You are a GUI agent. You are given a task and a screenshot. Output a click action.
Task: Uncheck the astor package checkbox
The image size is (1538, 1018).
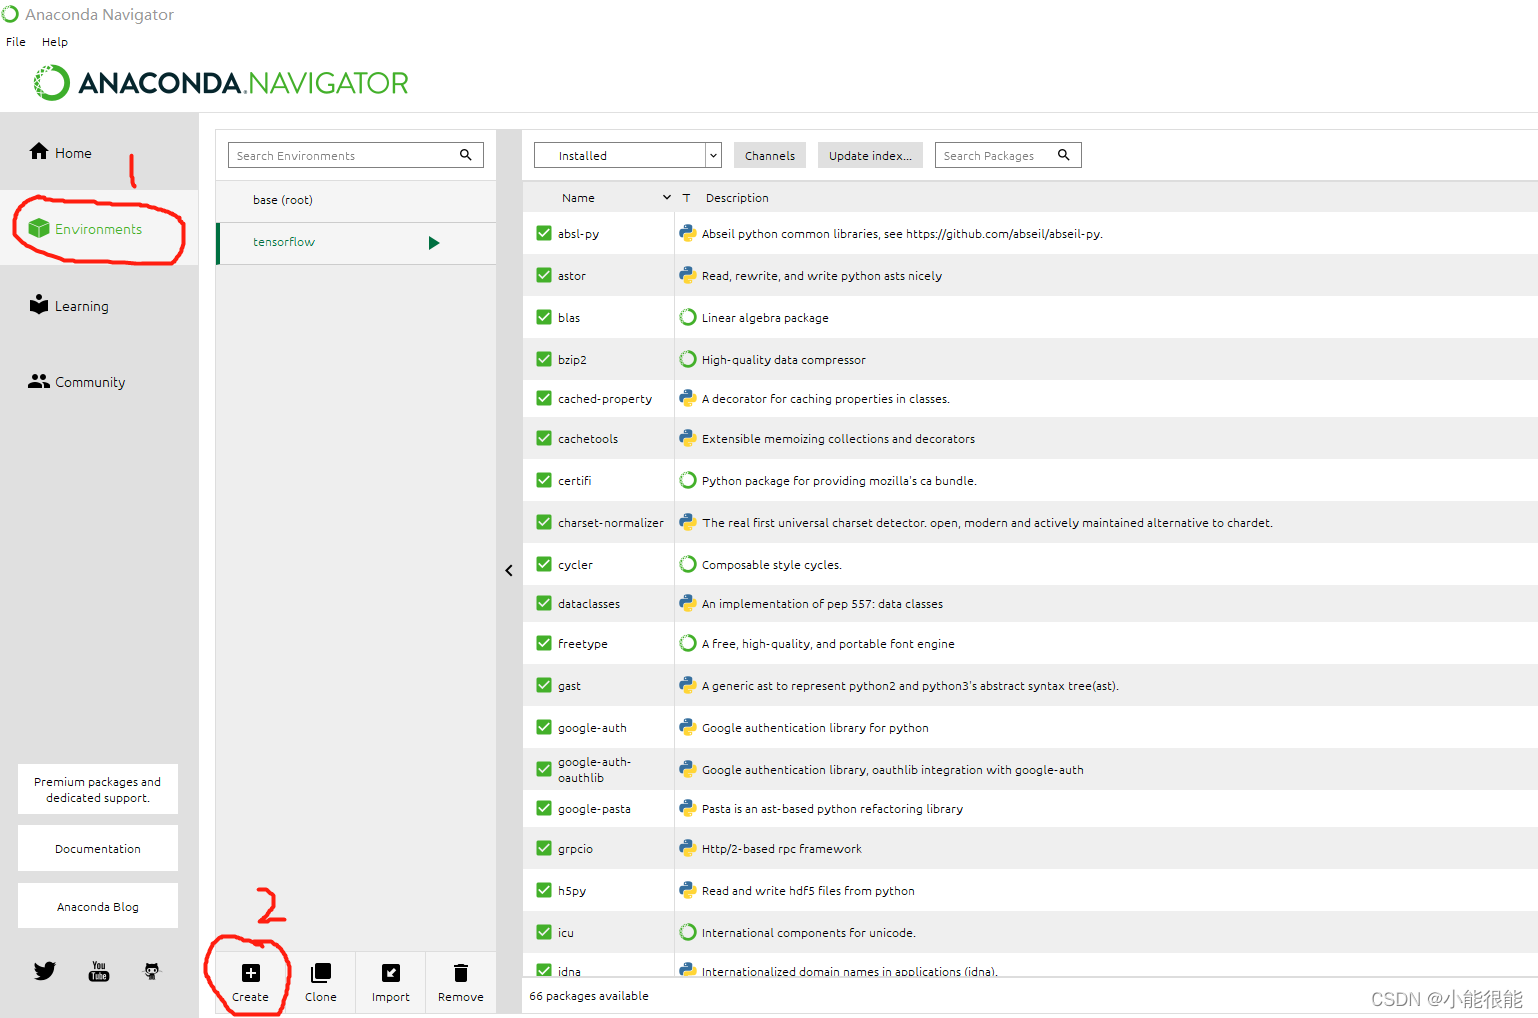click(544, 275)
